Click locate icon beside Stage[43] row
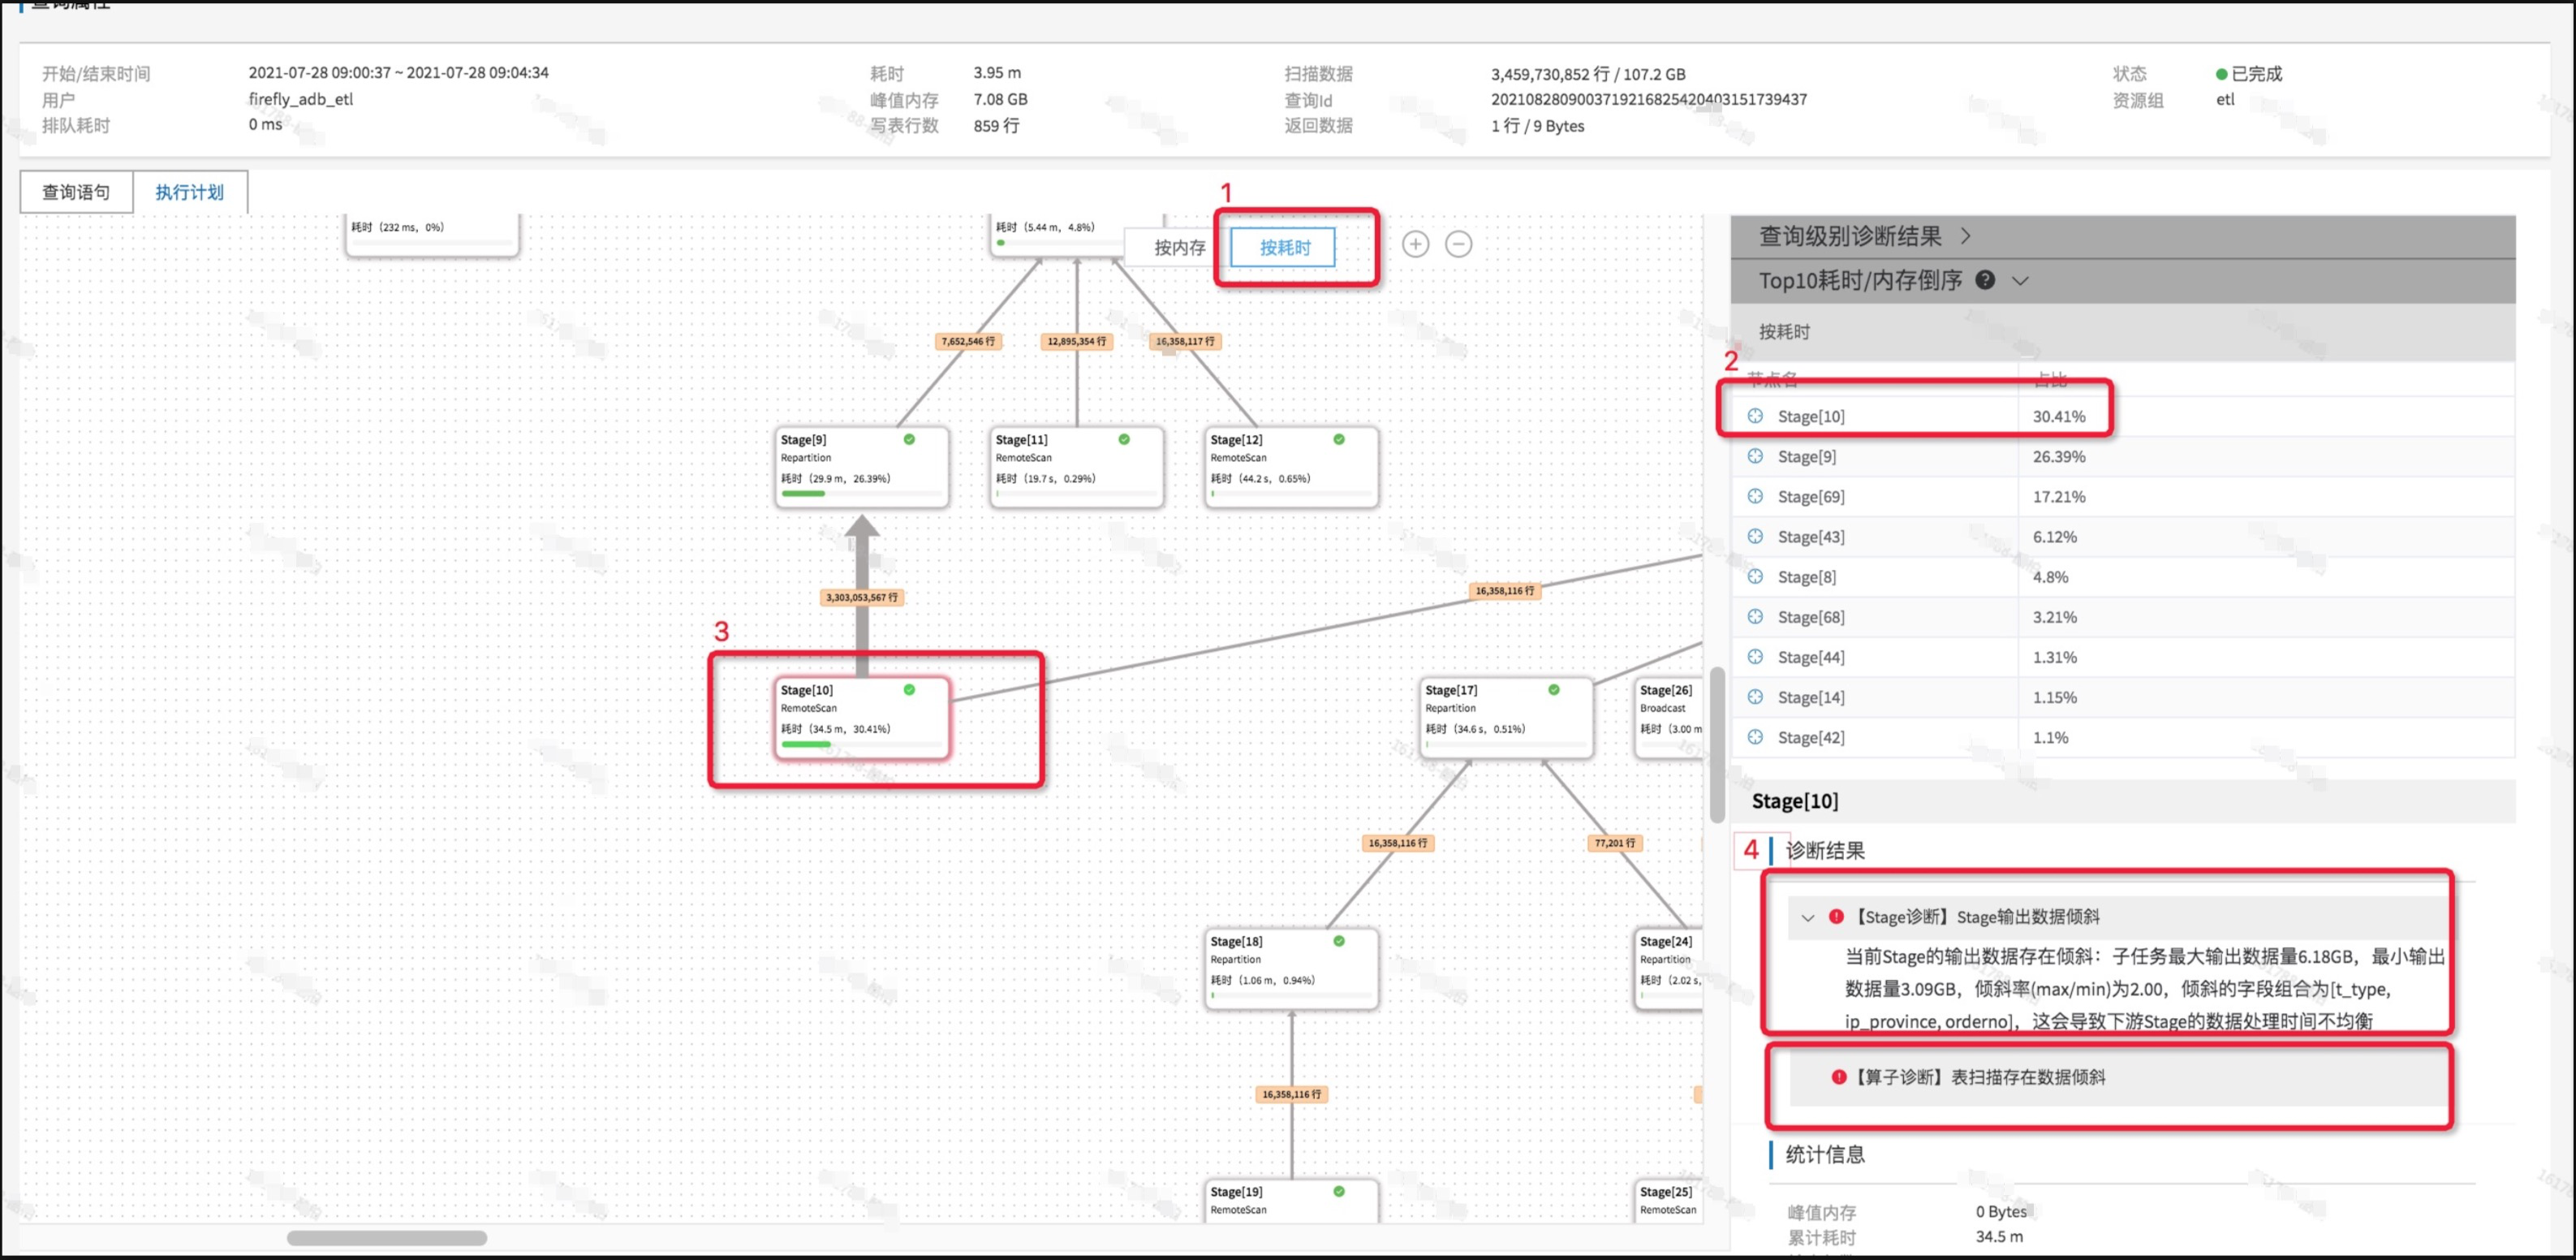 [x=1755, y=536]
